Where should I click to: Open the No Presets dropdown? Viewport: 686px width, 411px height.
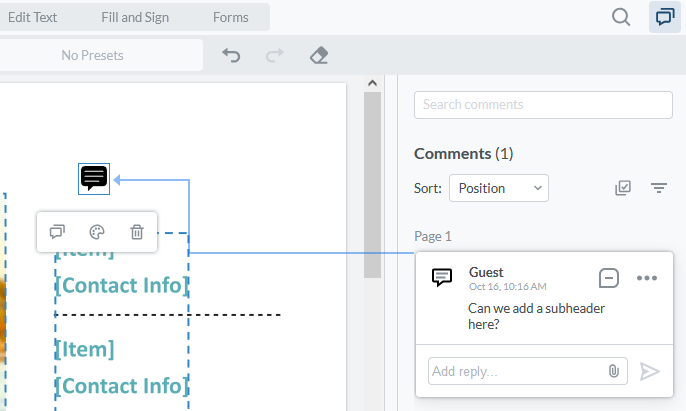tap(93, 55)
